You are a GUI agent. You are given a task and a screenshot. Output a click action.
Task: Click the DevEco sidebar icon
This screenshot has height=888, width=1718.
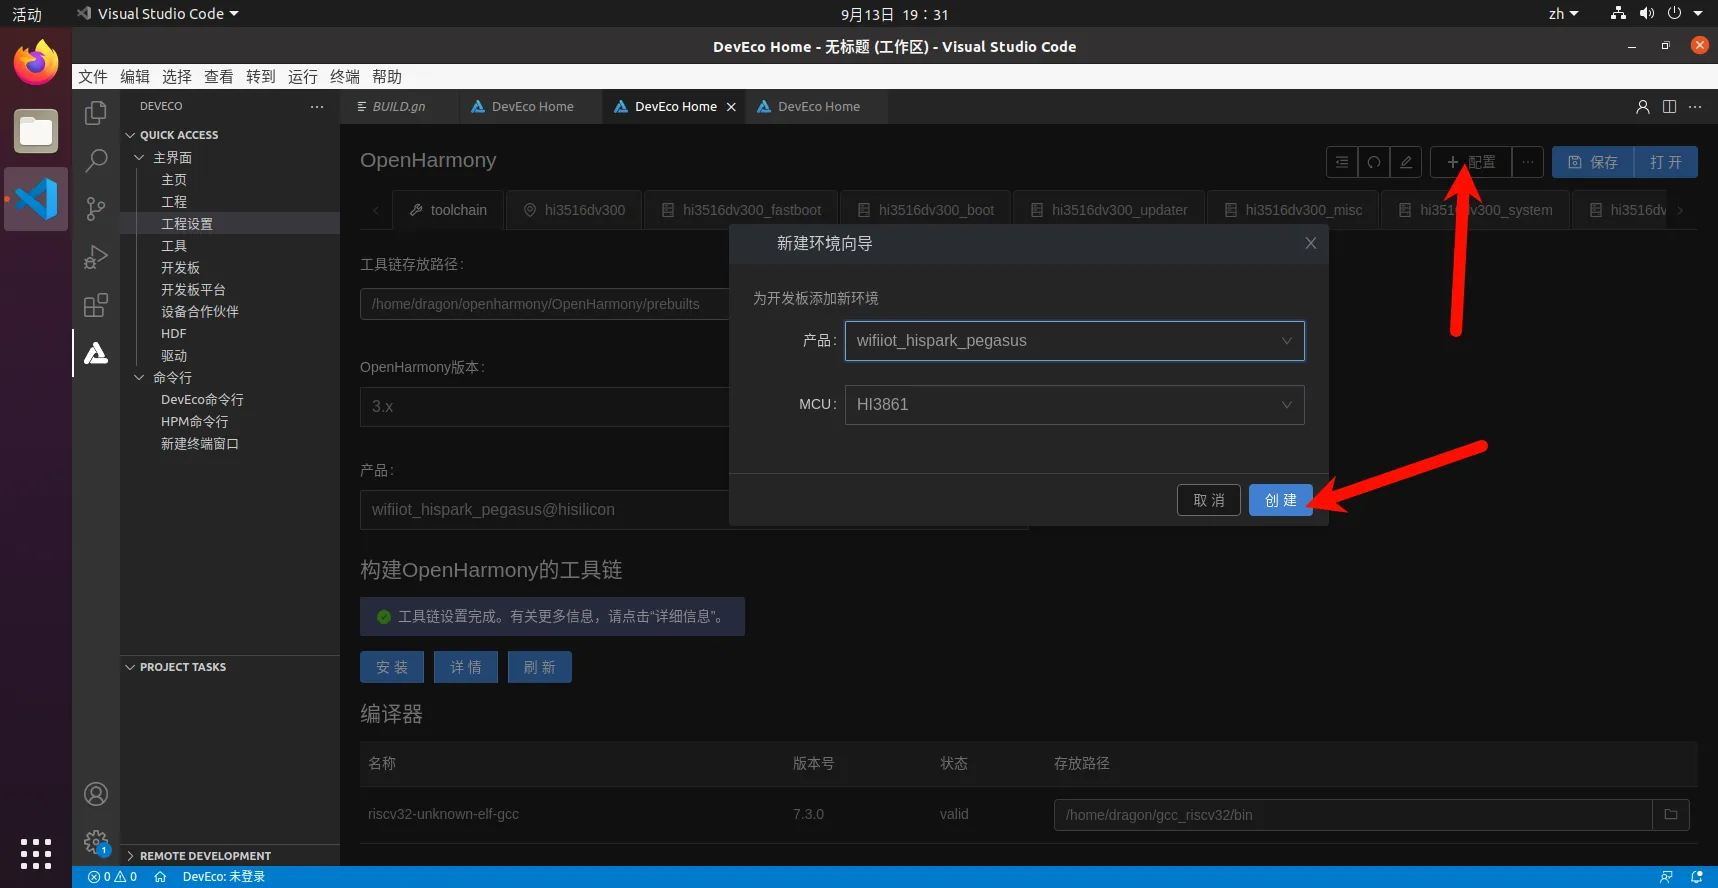coord(96,353)
